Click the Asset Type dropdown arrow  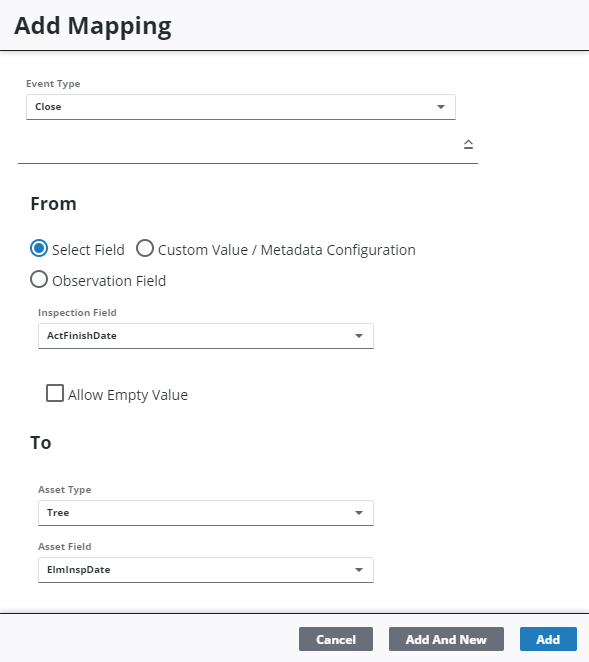pos(359,513)
